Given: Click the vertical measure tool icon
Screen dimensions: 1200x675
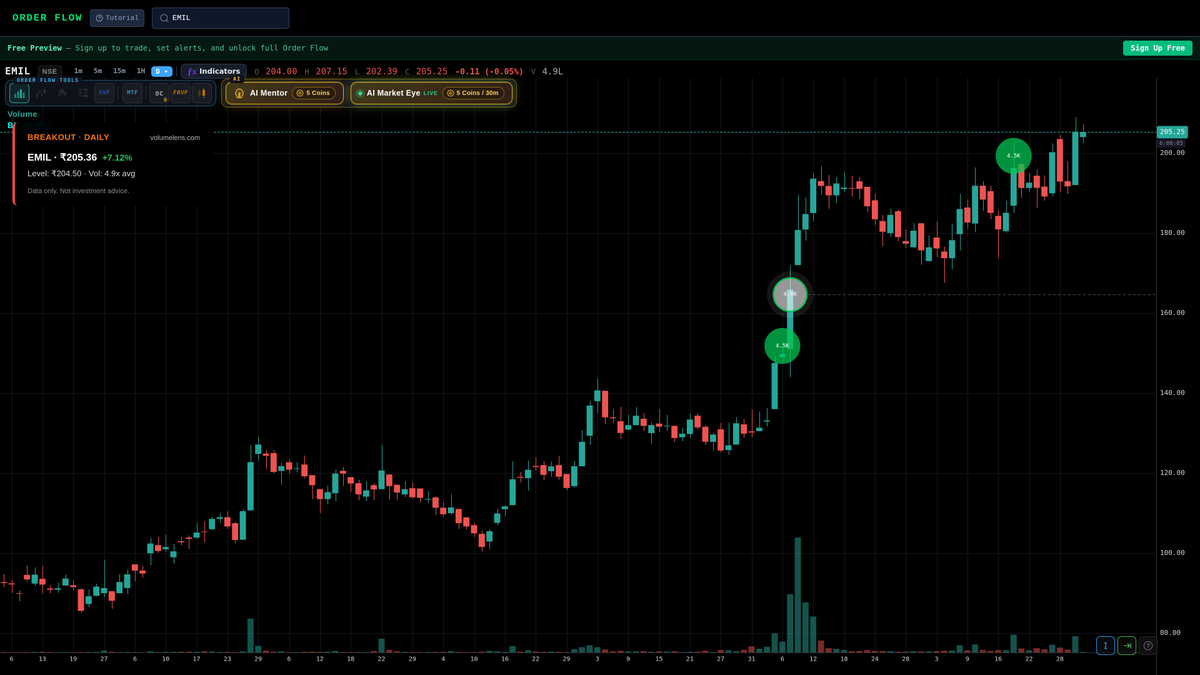Looking at the screenshot, I should (x=1105, y=646).
